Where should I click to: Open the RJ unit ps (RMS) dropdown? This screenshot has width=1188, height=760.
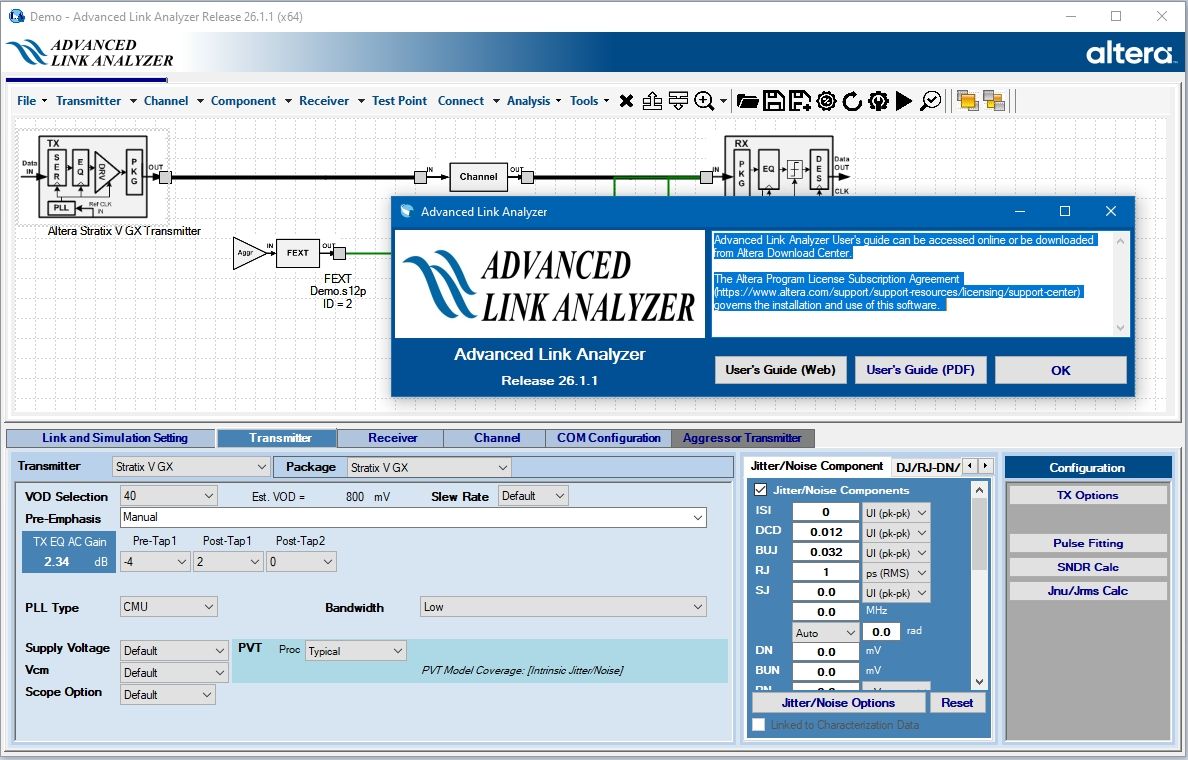click(x=896, y=573)
